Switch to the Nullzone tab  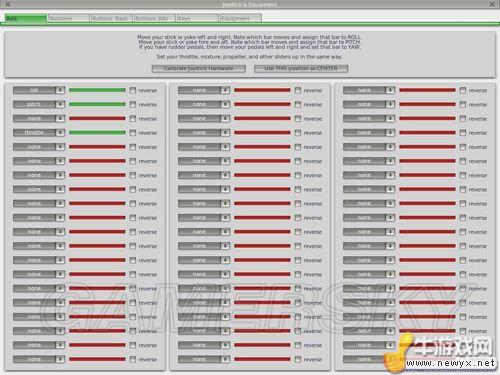click(x=68, y=18)
